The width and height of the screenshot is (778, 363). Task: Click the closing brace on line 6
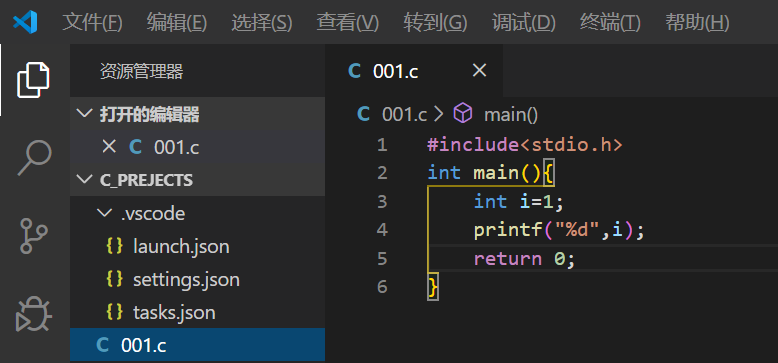click(433, 288)
